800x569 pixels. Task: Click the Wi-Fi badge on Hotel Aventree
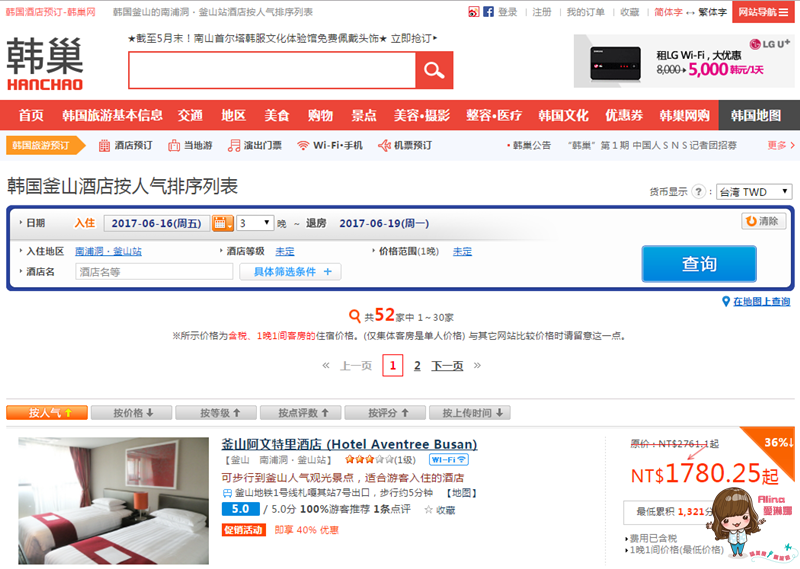[x=448, y=459]
